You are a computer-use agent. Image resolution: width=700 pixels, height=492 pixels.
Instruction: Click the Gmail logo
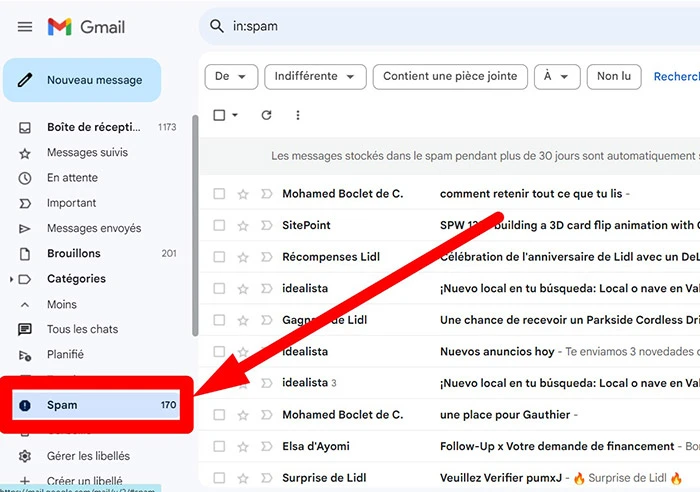click(x=86, y=27)
